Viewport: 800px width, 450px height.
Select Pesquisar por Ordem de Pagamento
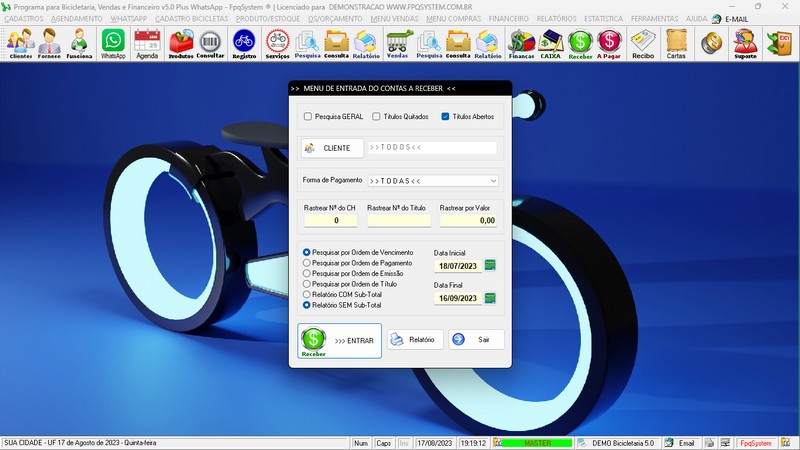[x=307, y=263]
